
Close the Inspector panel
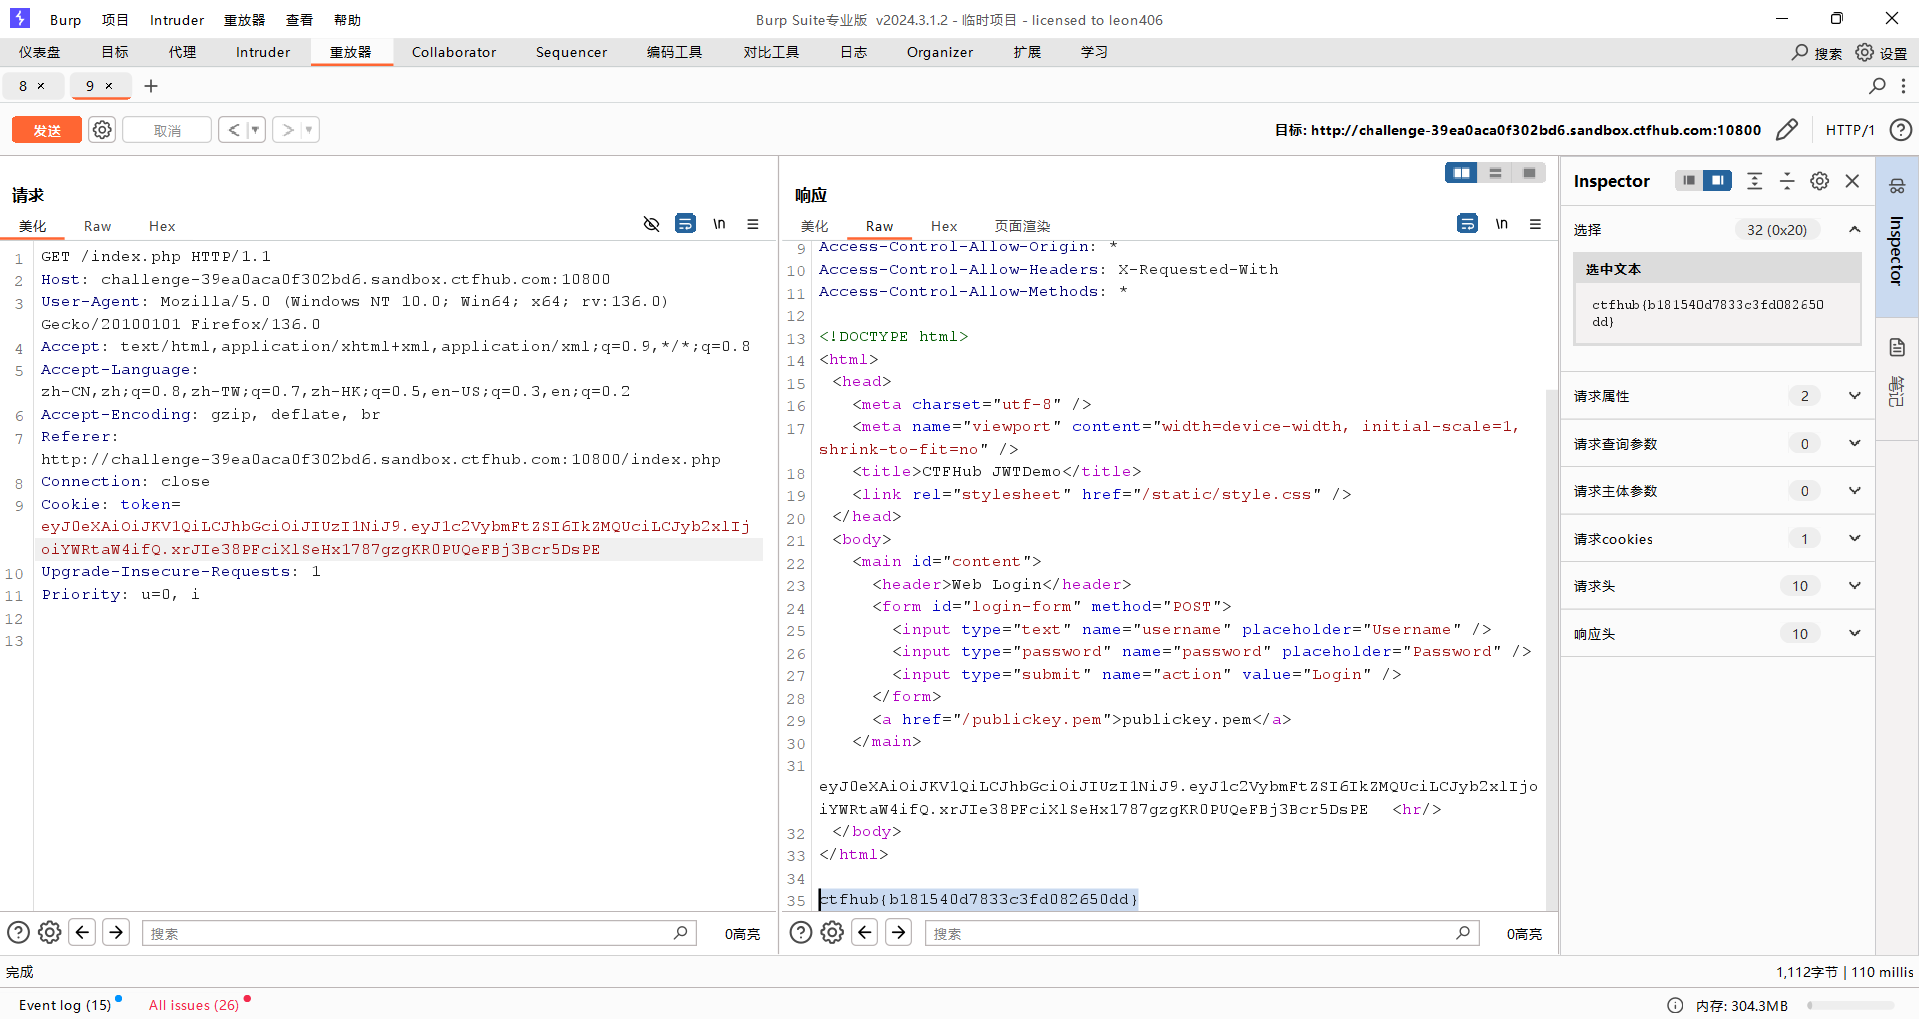click(x=1852, y=181)
